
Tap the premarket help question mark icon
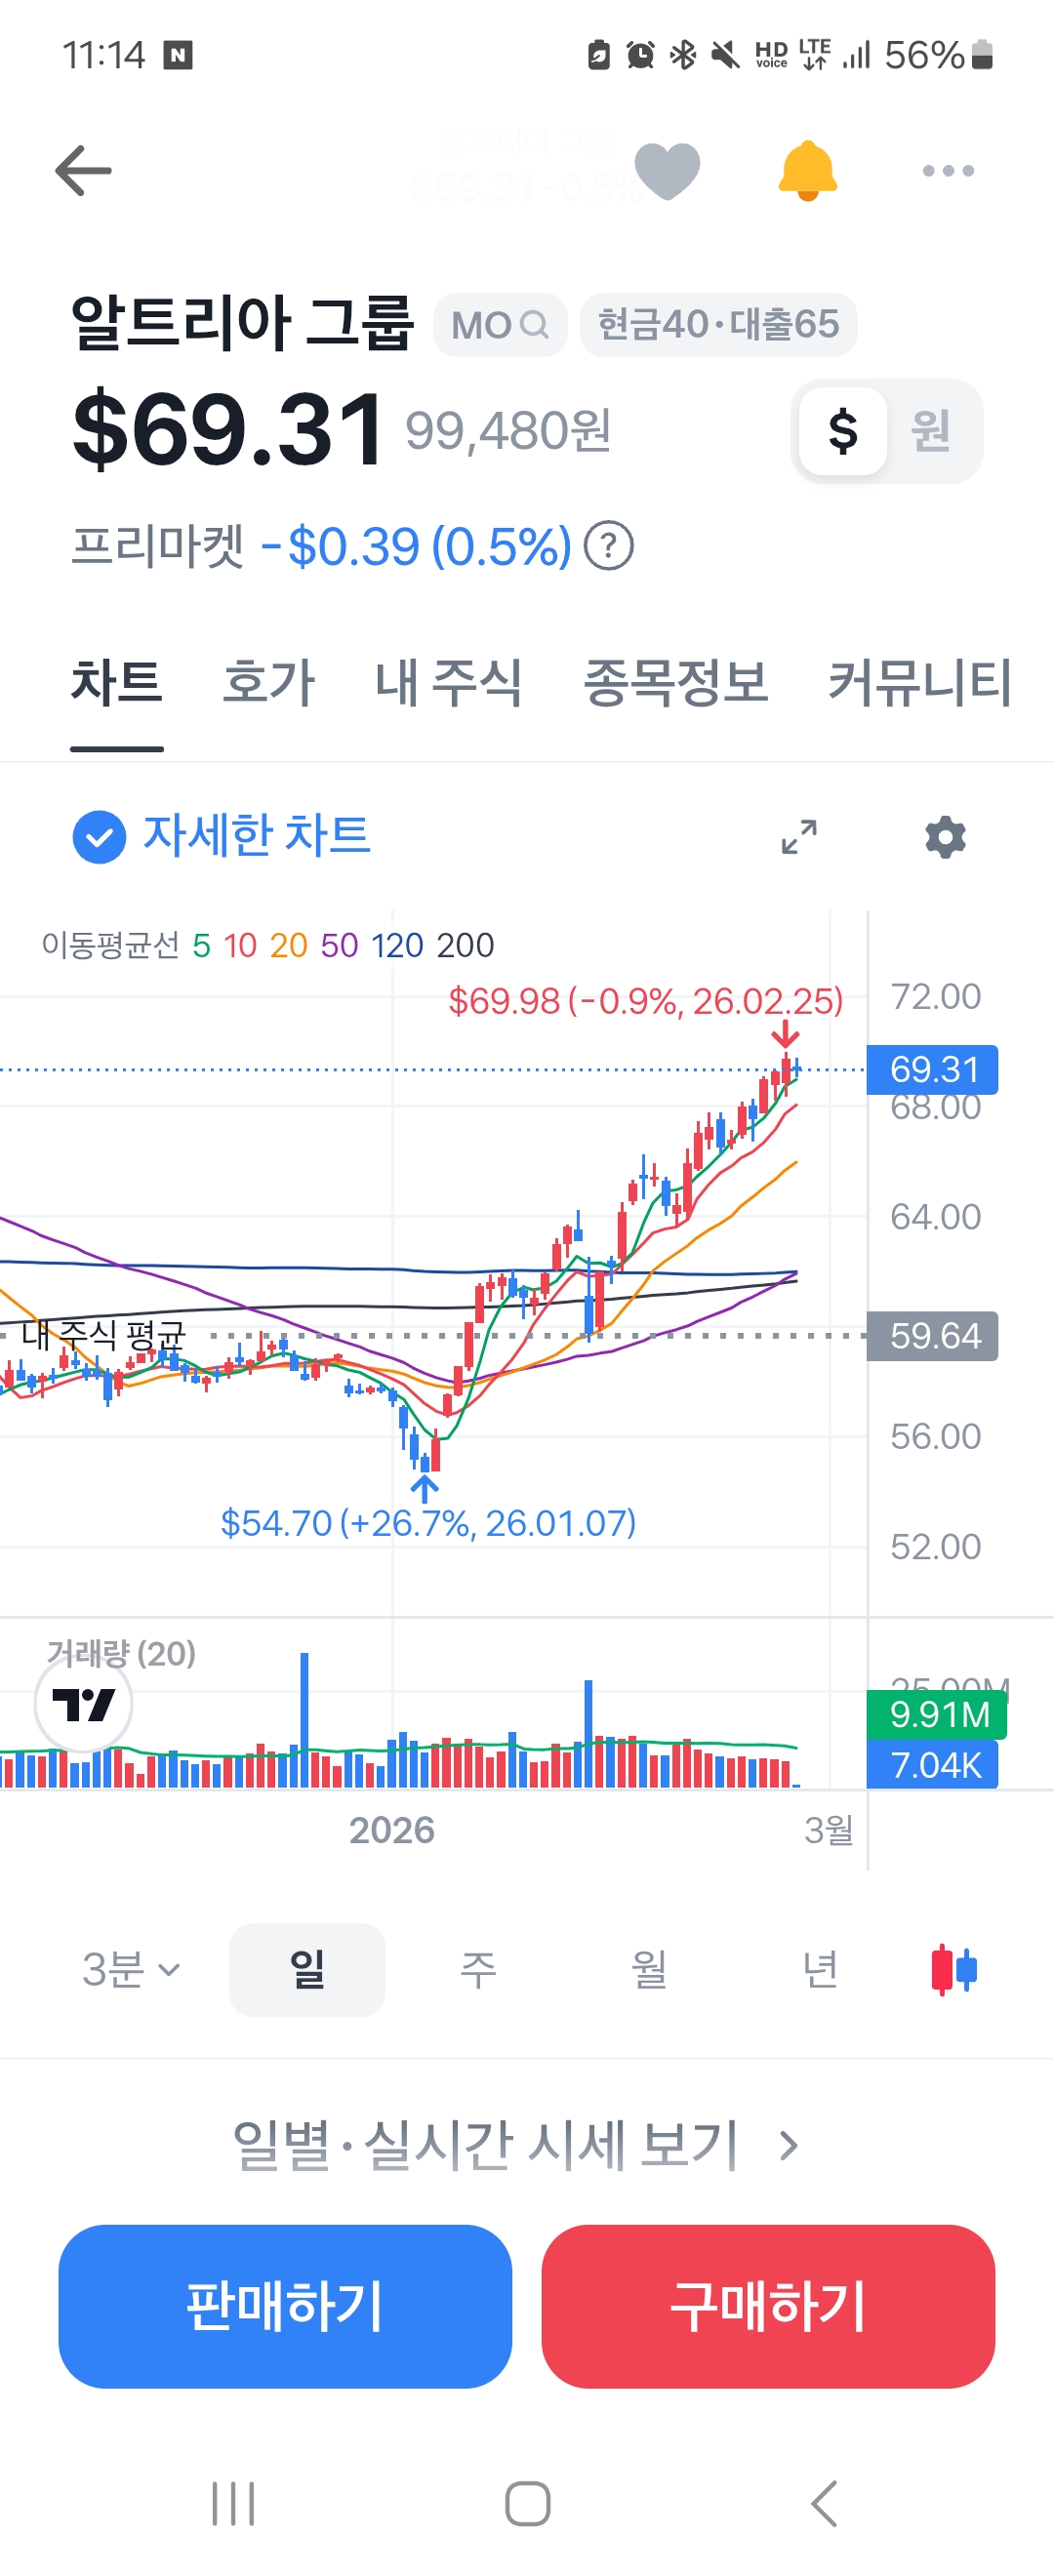(609, 547)
